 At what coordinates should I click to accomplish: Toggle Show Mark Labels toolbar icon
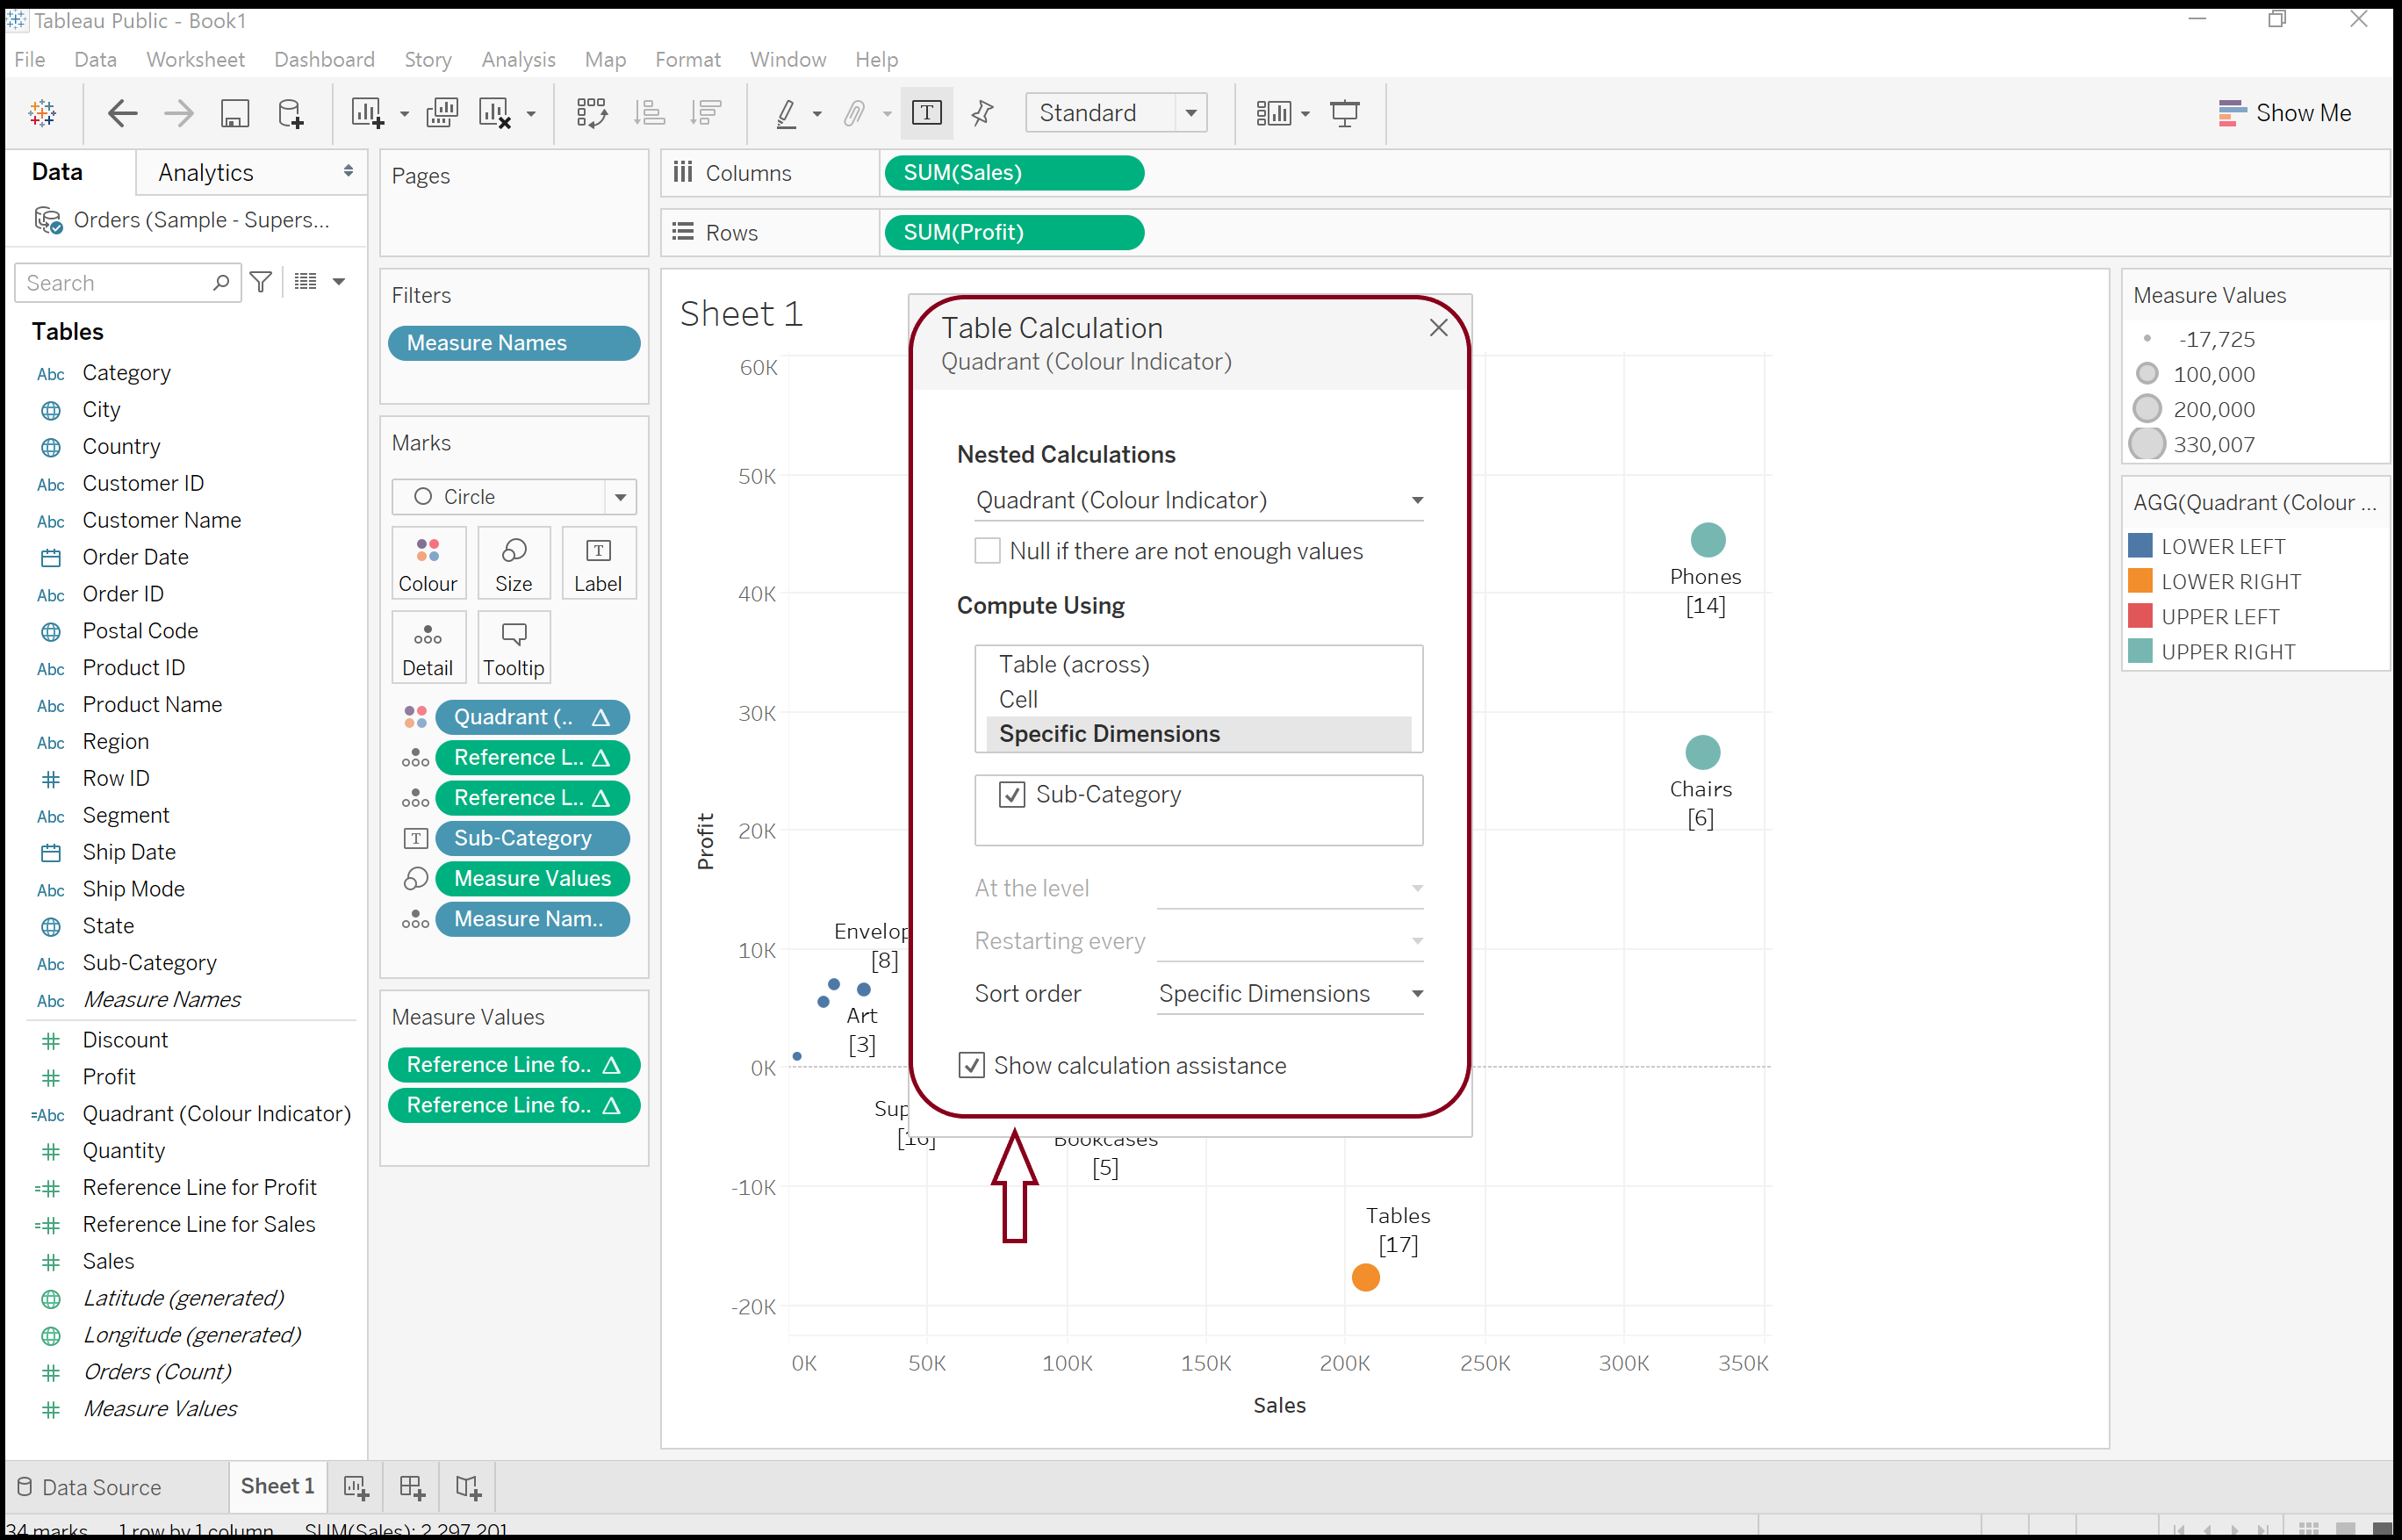click(927, 113)
